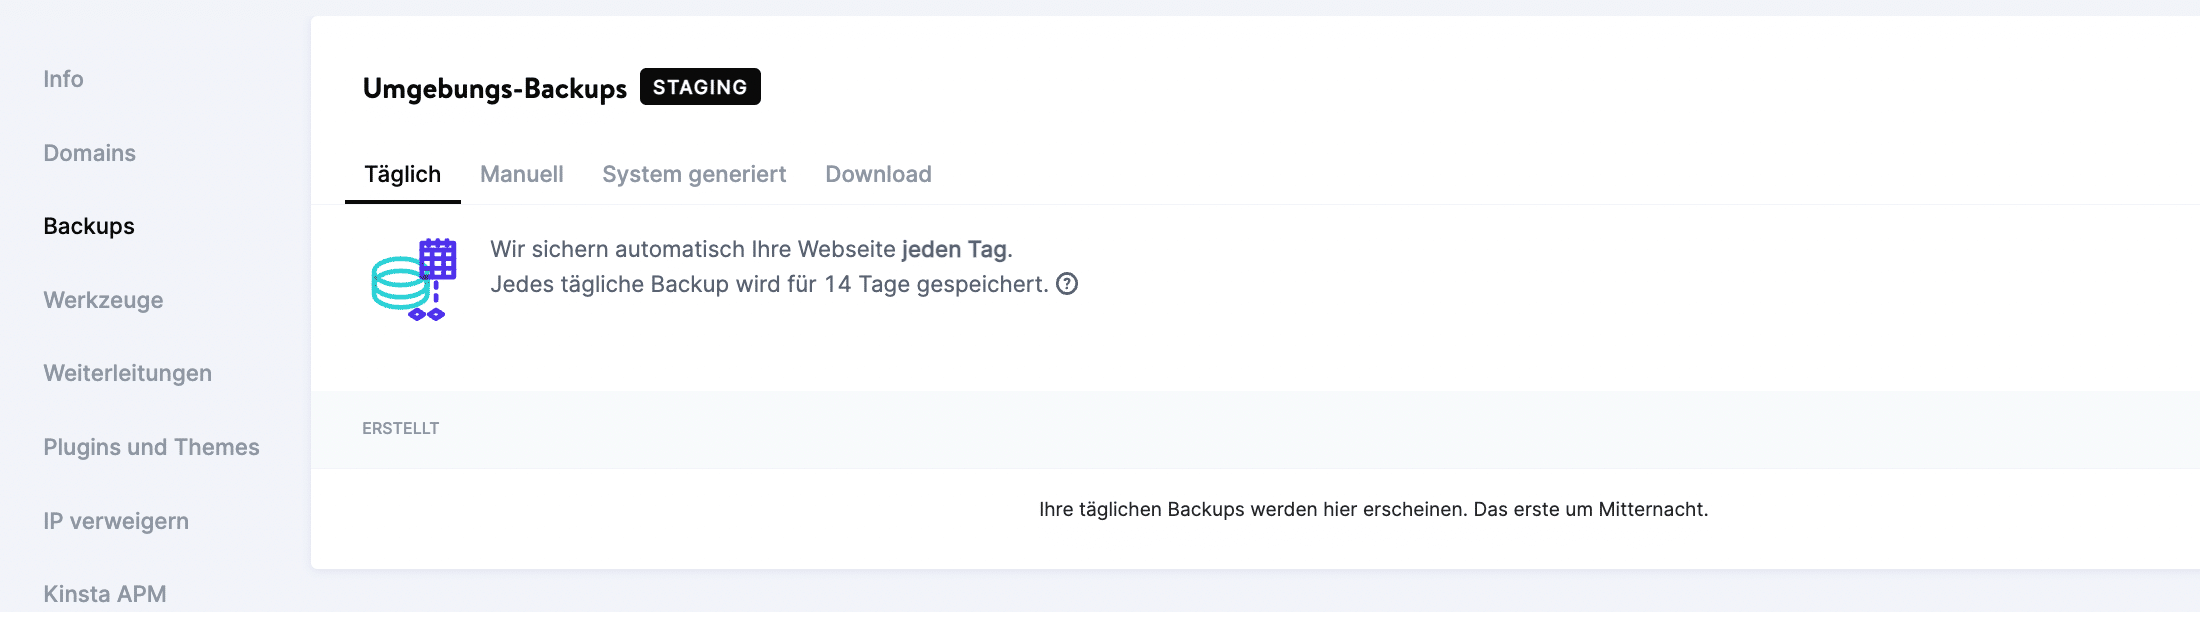Click the Domains menu entry
The height and width of the screenshot is (618, 2200).
click(89, 153)
